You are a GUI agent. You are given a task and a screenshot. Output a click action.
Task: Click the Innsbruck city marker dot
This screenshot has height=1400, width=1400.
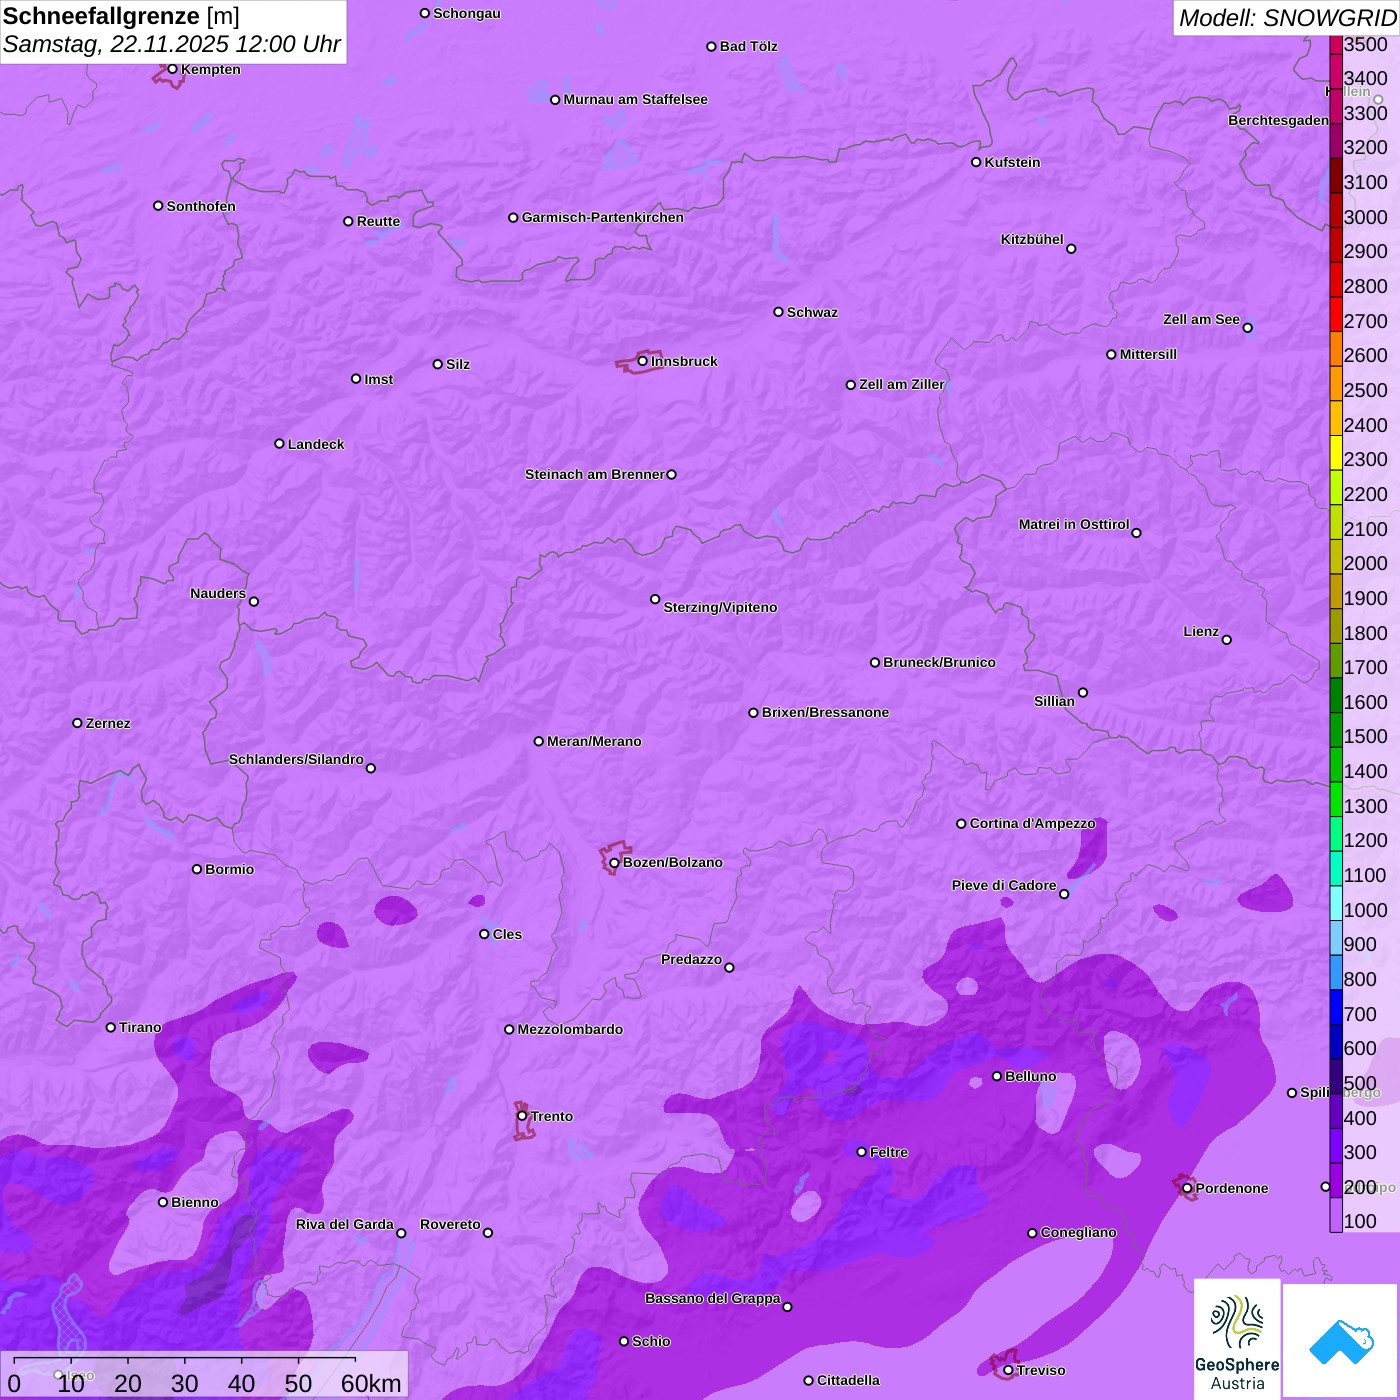coord(643,361)
